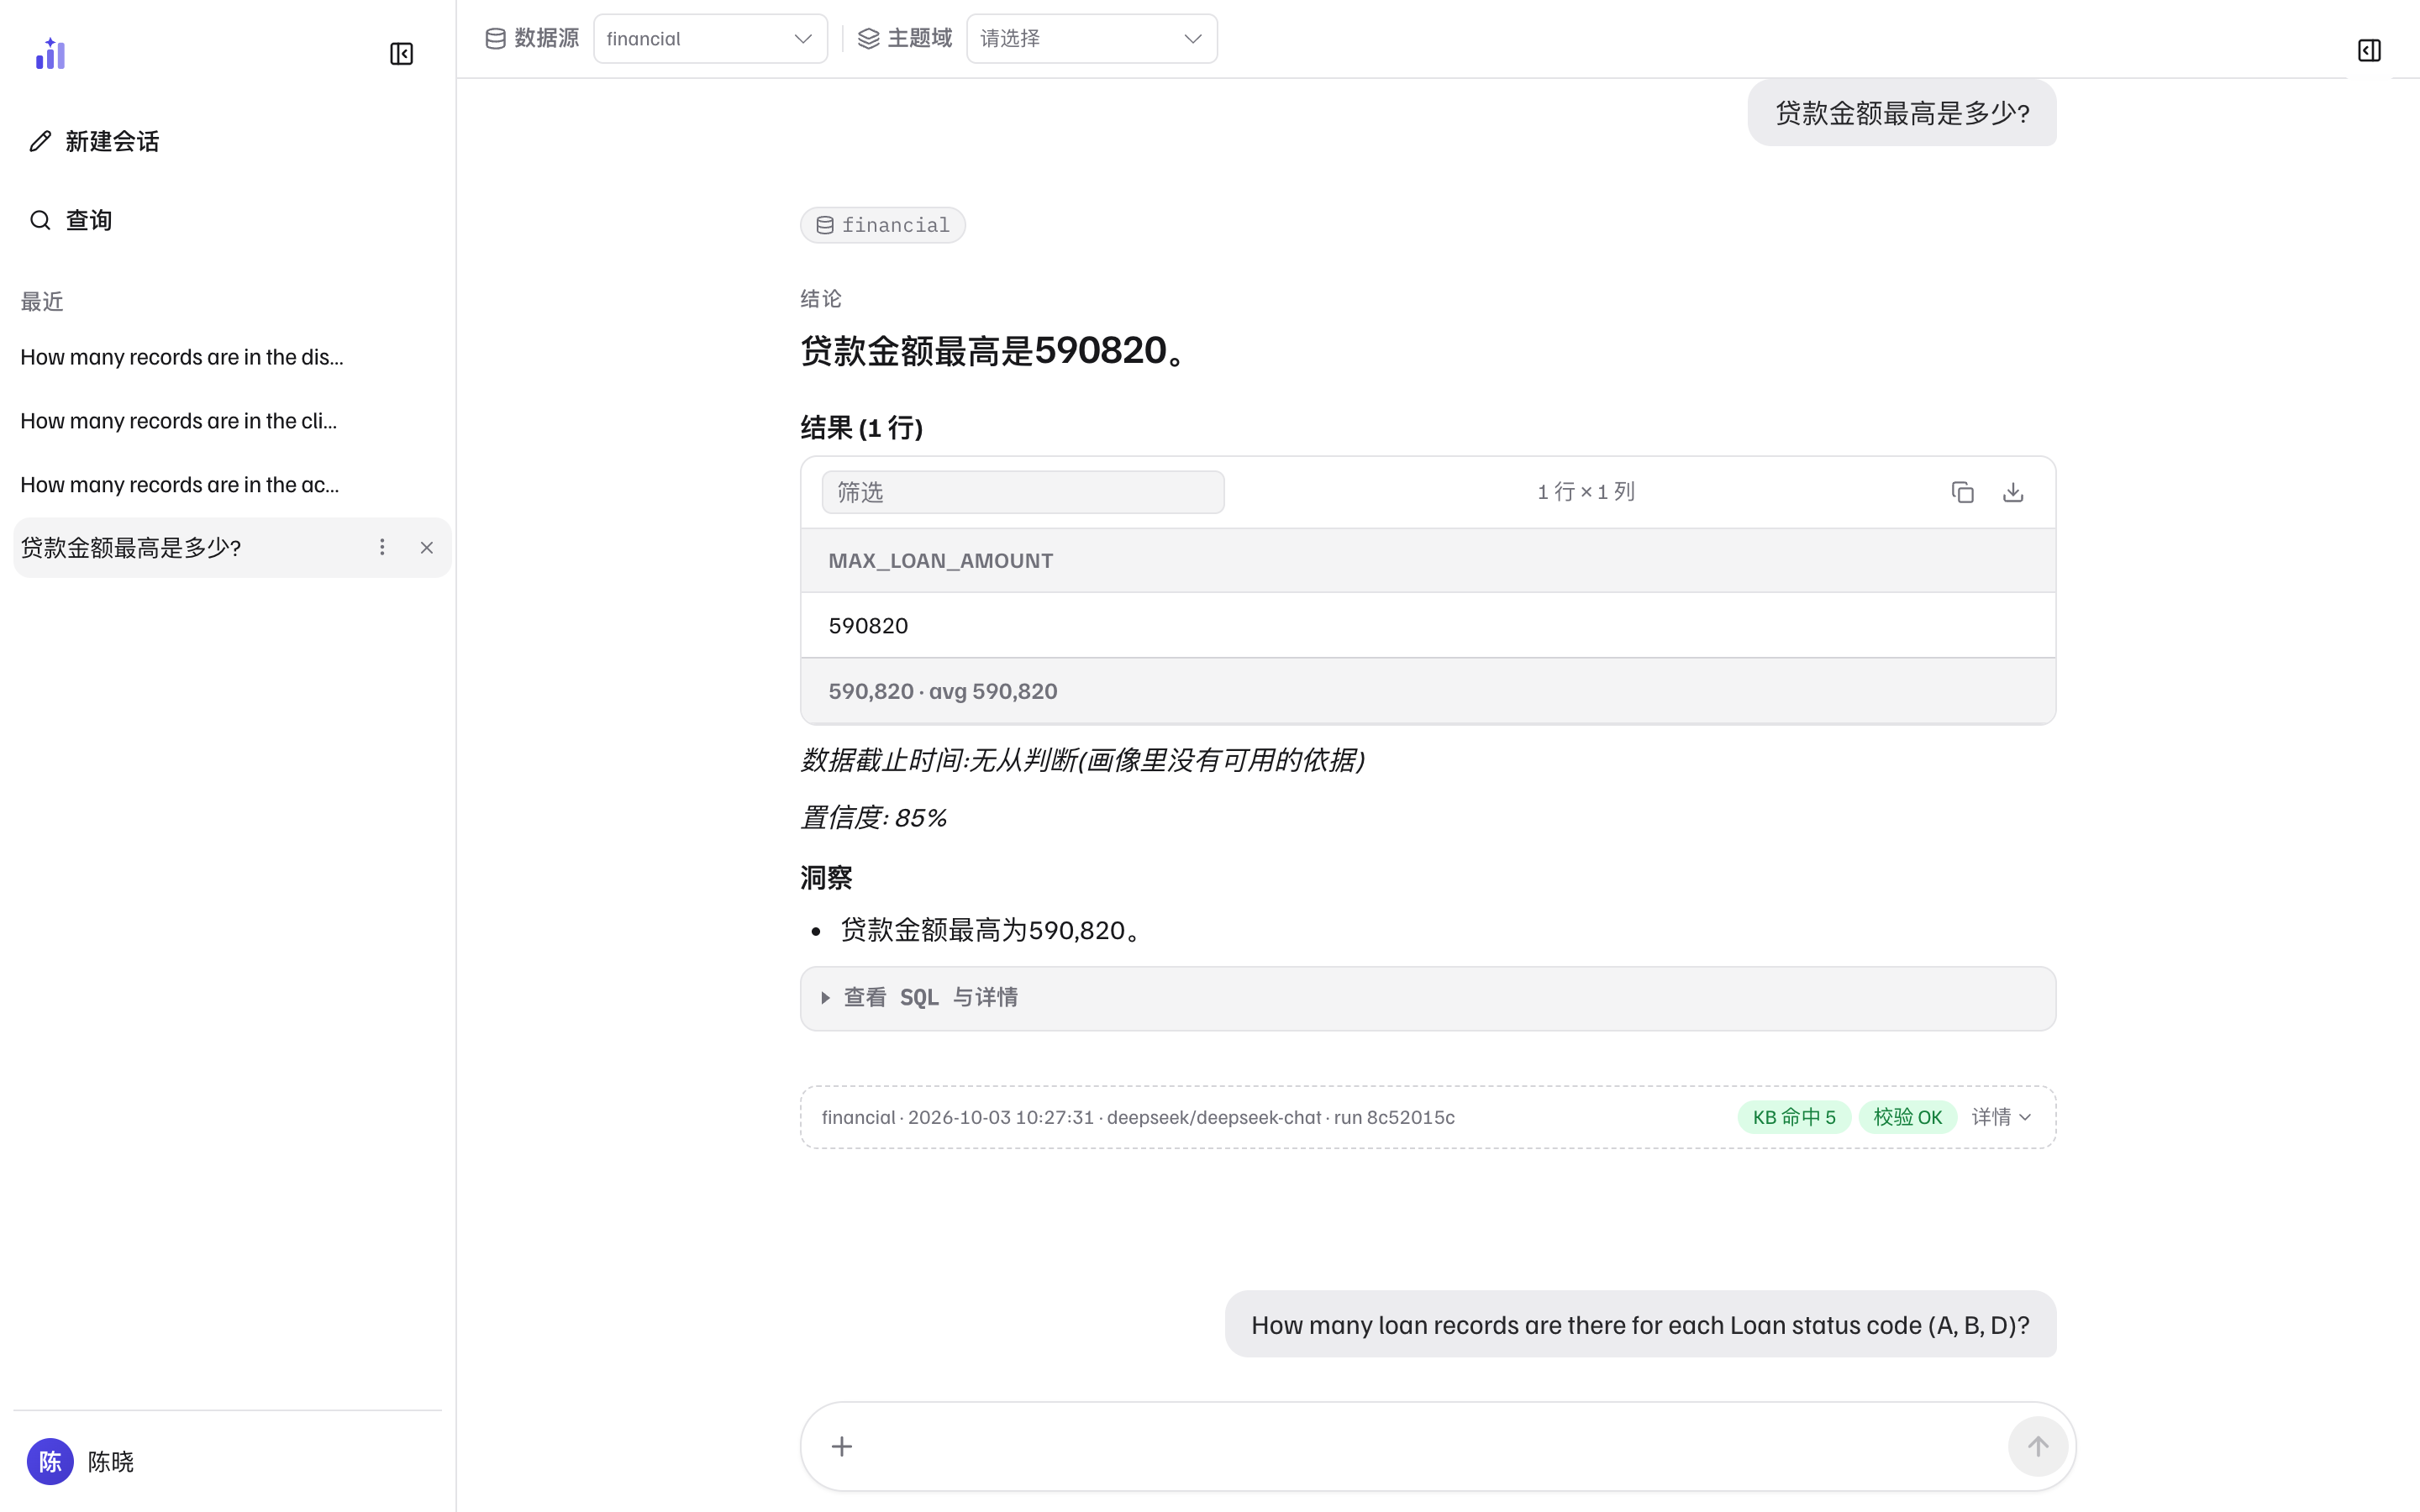Expand 查看 SQL 与详情 section
The image size is (2420, 1512).
coord(1427,998)
